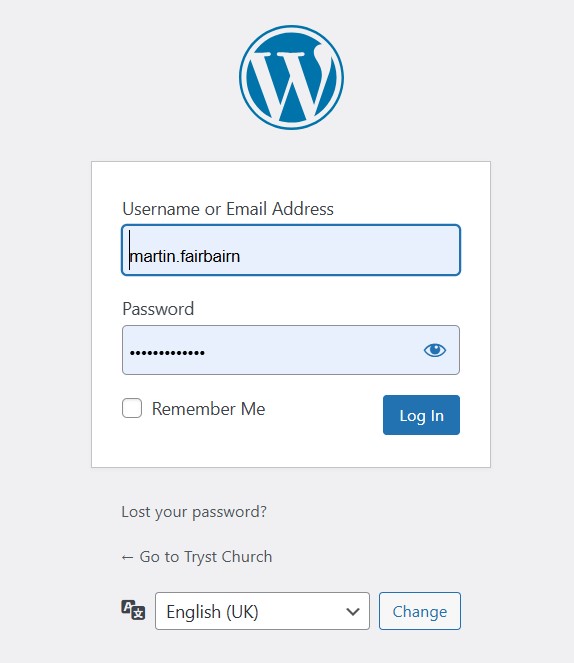This screenshot has width=574, height=663.
Task: Click the language translation icon
Action: click(133, 610)
